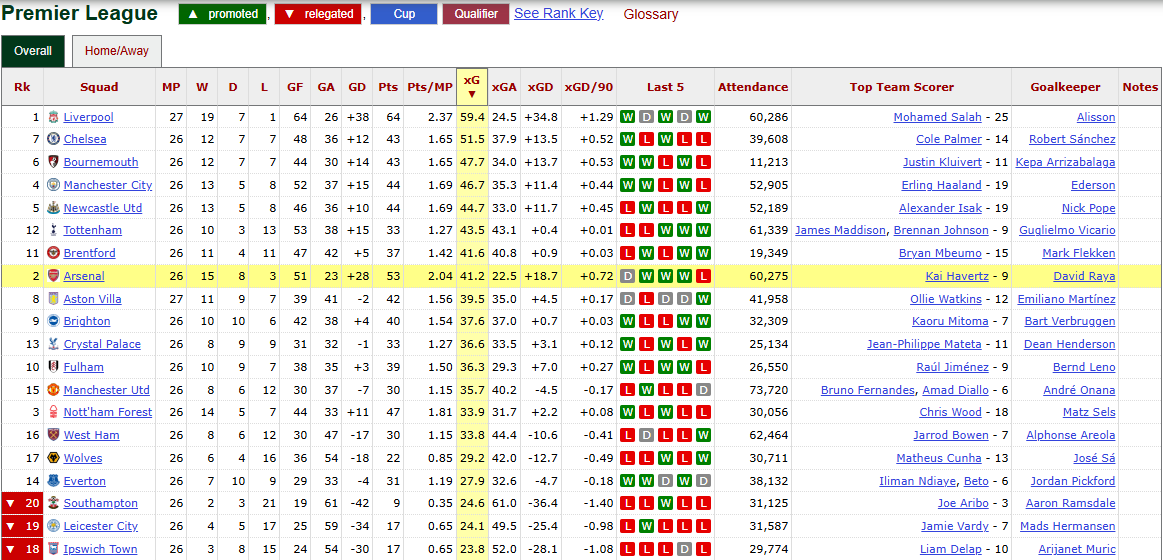Sort table by Pts/MP column header
This screenshot has width=1163, height=560.
pyautogui.click(x=429, y=87)
